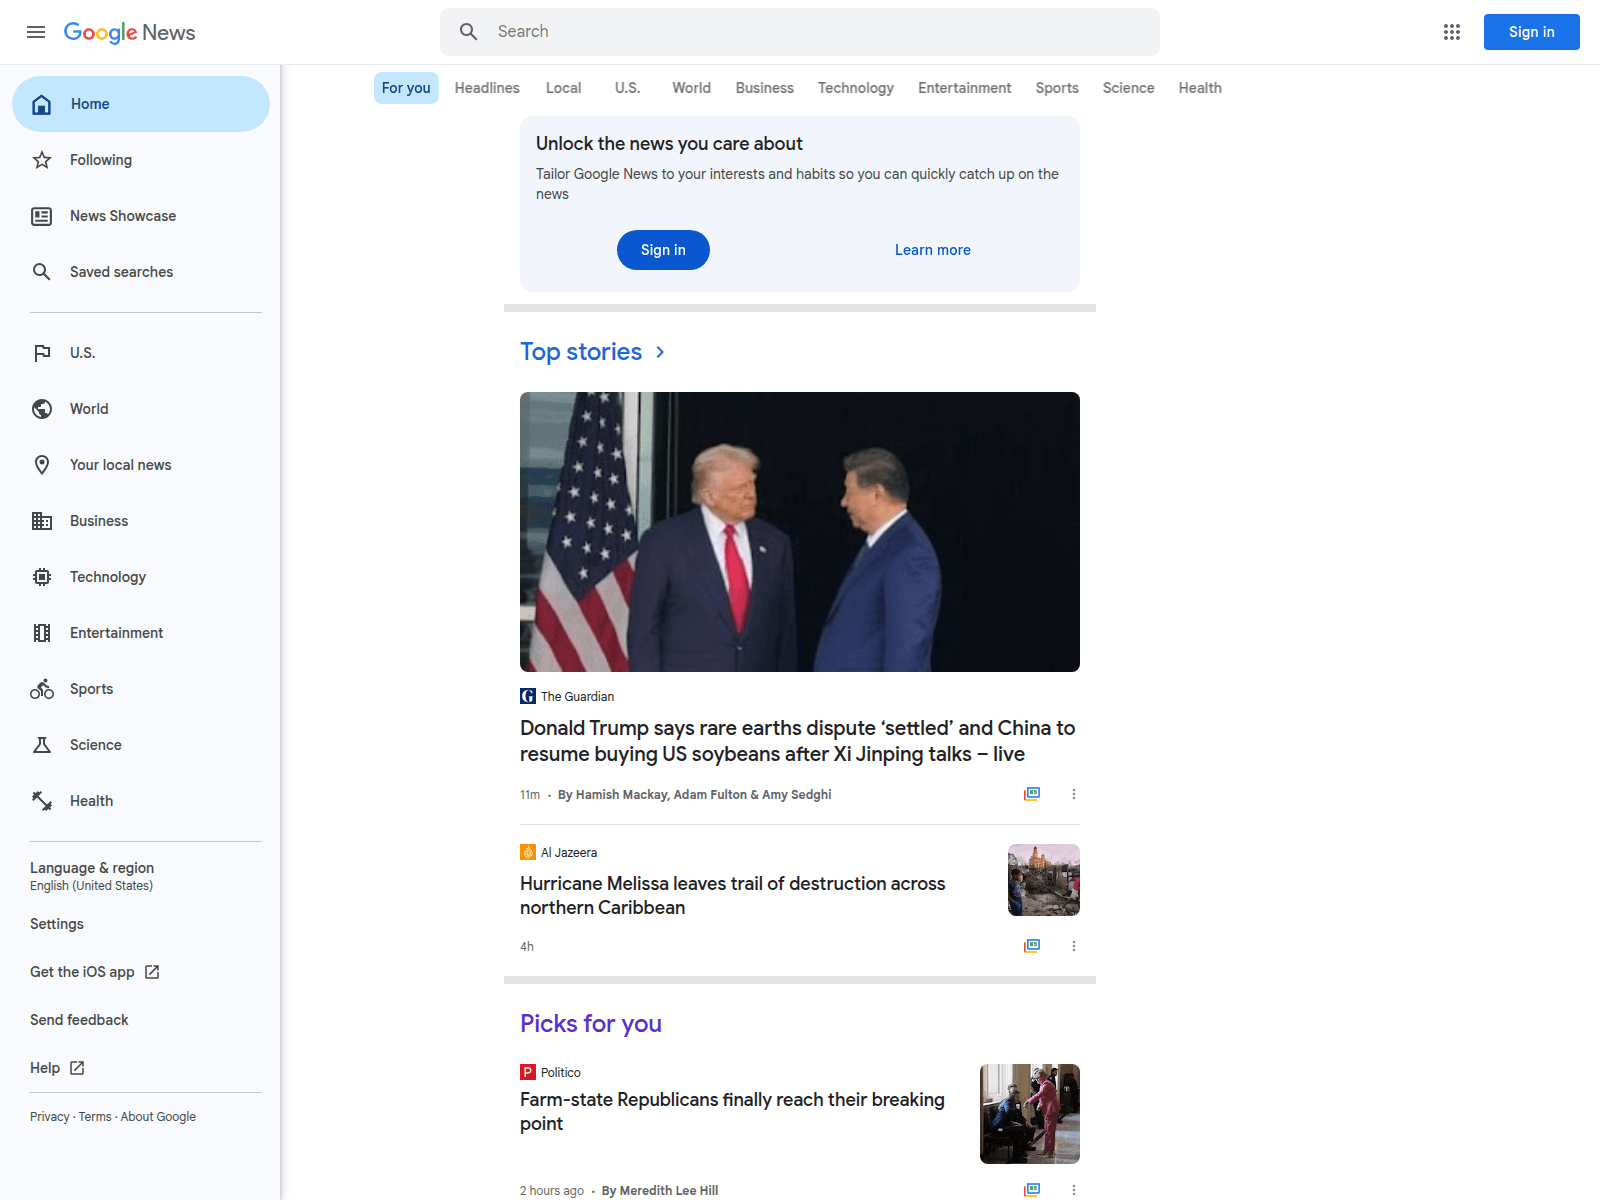Click the Science flask icon
Image resolution: width=1600 pixels, height=1200 pixels.
coord(42,745)
